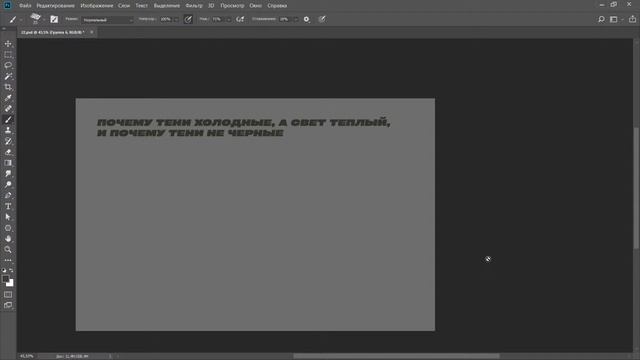Screen dimensions: 640x360
Task: Click the smoothing value field
Action: click(x=285, y=19)
